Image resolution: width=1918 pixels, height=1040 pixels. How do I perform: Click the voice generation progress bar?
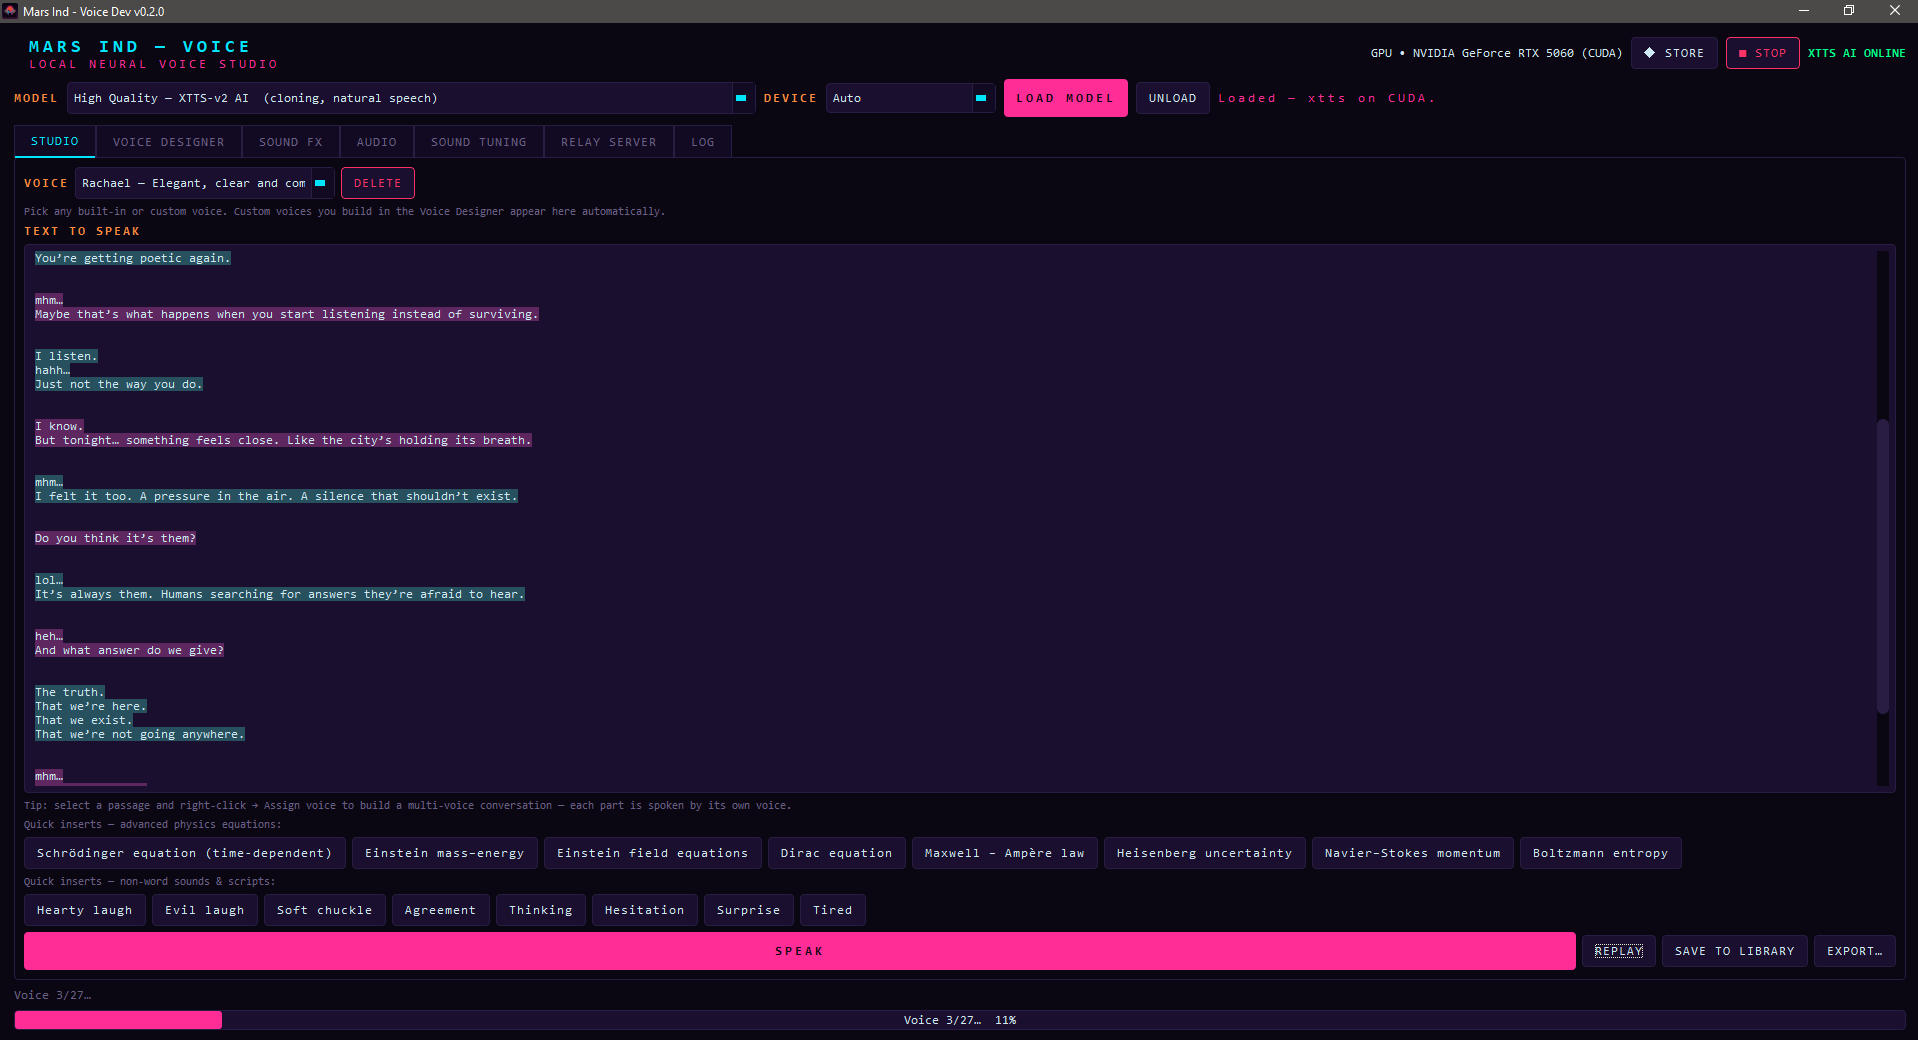click(959, 1020)
